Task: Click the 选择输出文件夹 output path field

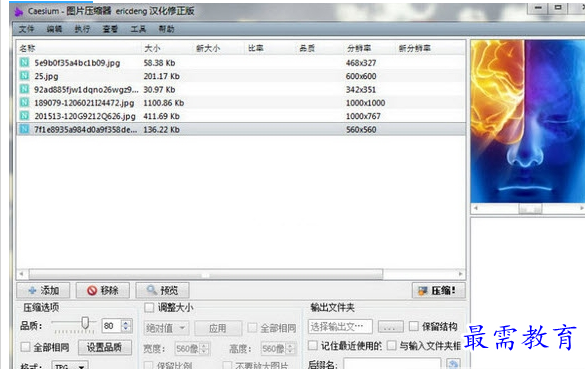Action: click(340, 327)
